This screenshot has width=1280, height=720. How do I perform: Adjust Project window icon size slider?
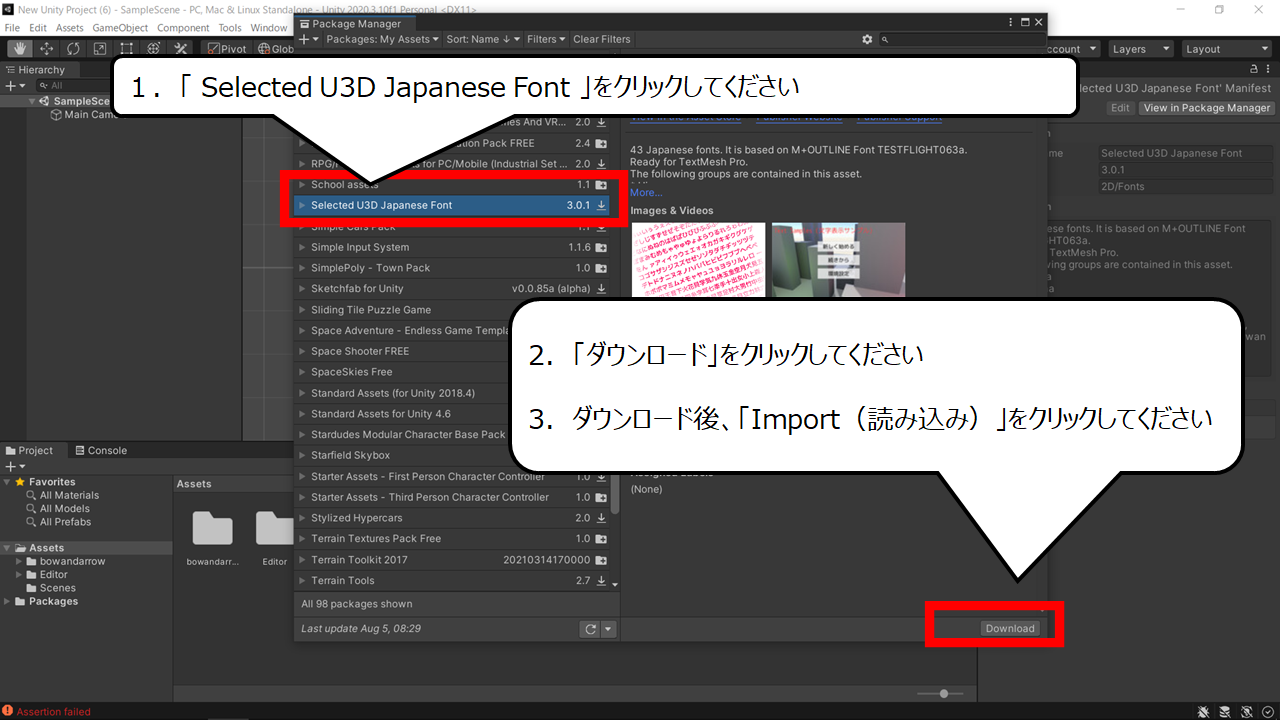943,693
